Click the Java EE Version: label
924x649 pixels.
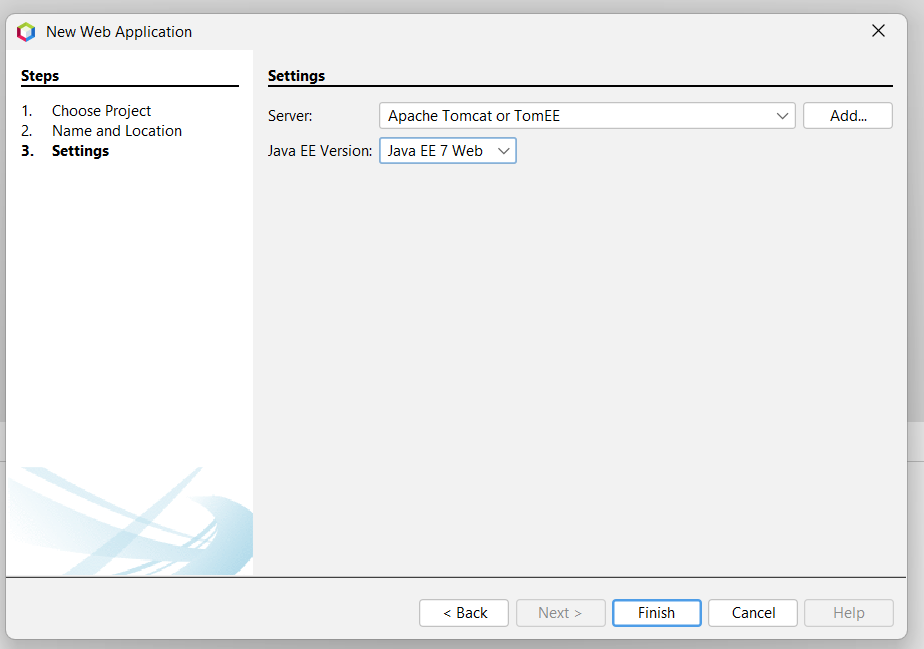320,151
